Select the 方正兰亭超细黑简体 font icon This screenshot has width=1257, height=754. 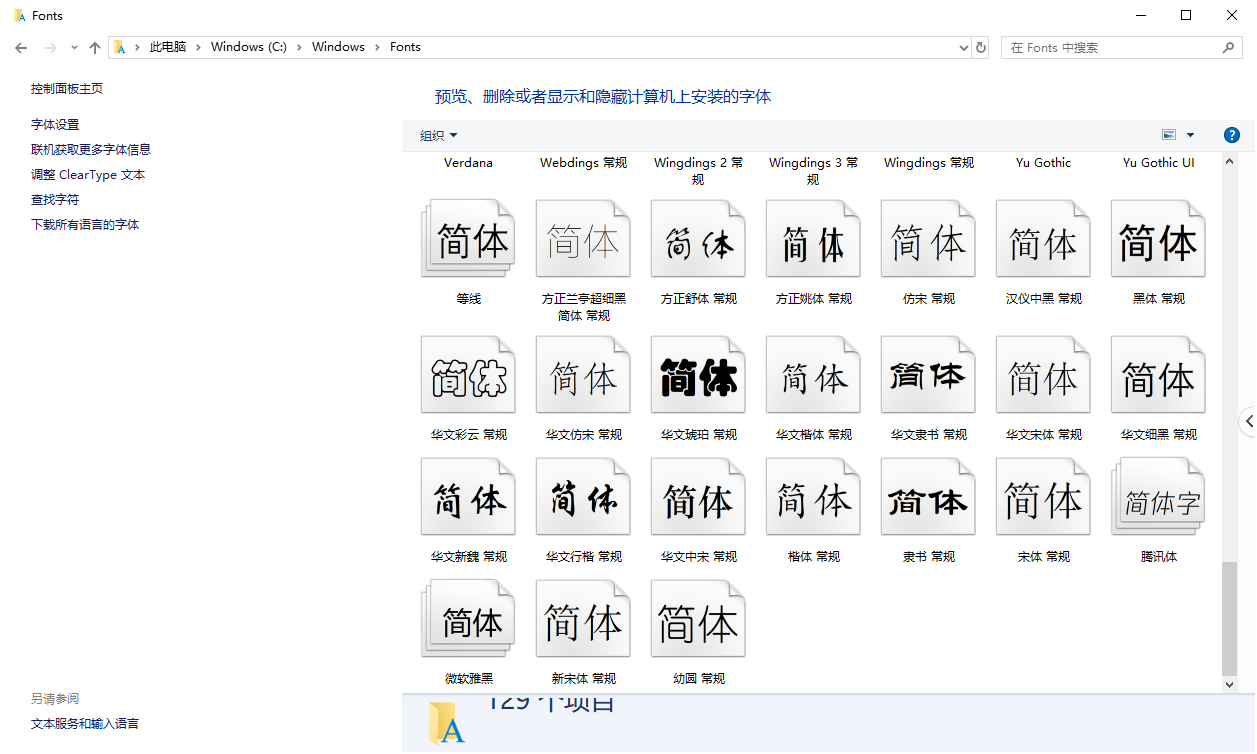pyautogui.click(x=583, y=239)
